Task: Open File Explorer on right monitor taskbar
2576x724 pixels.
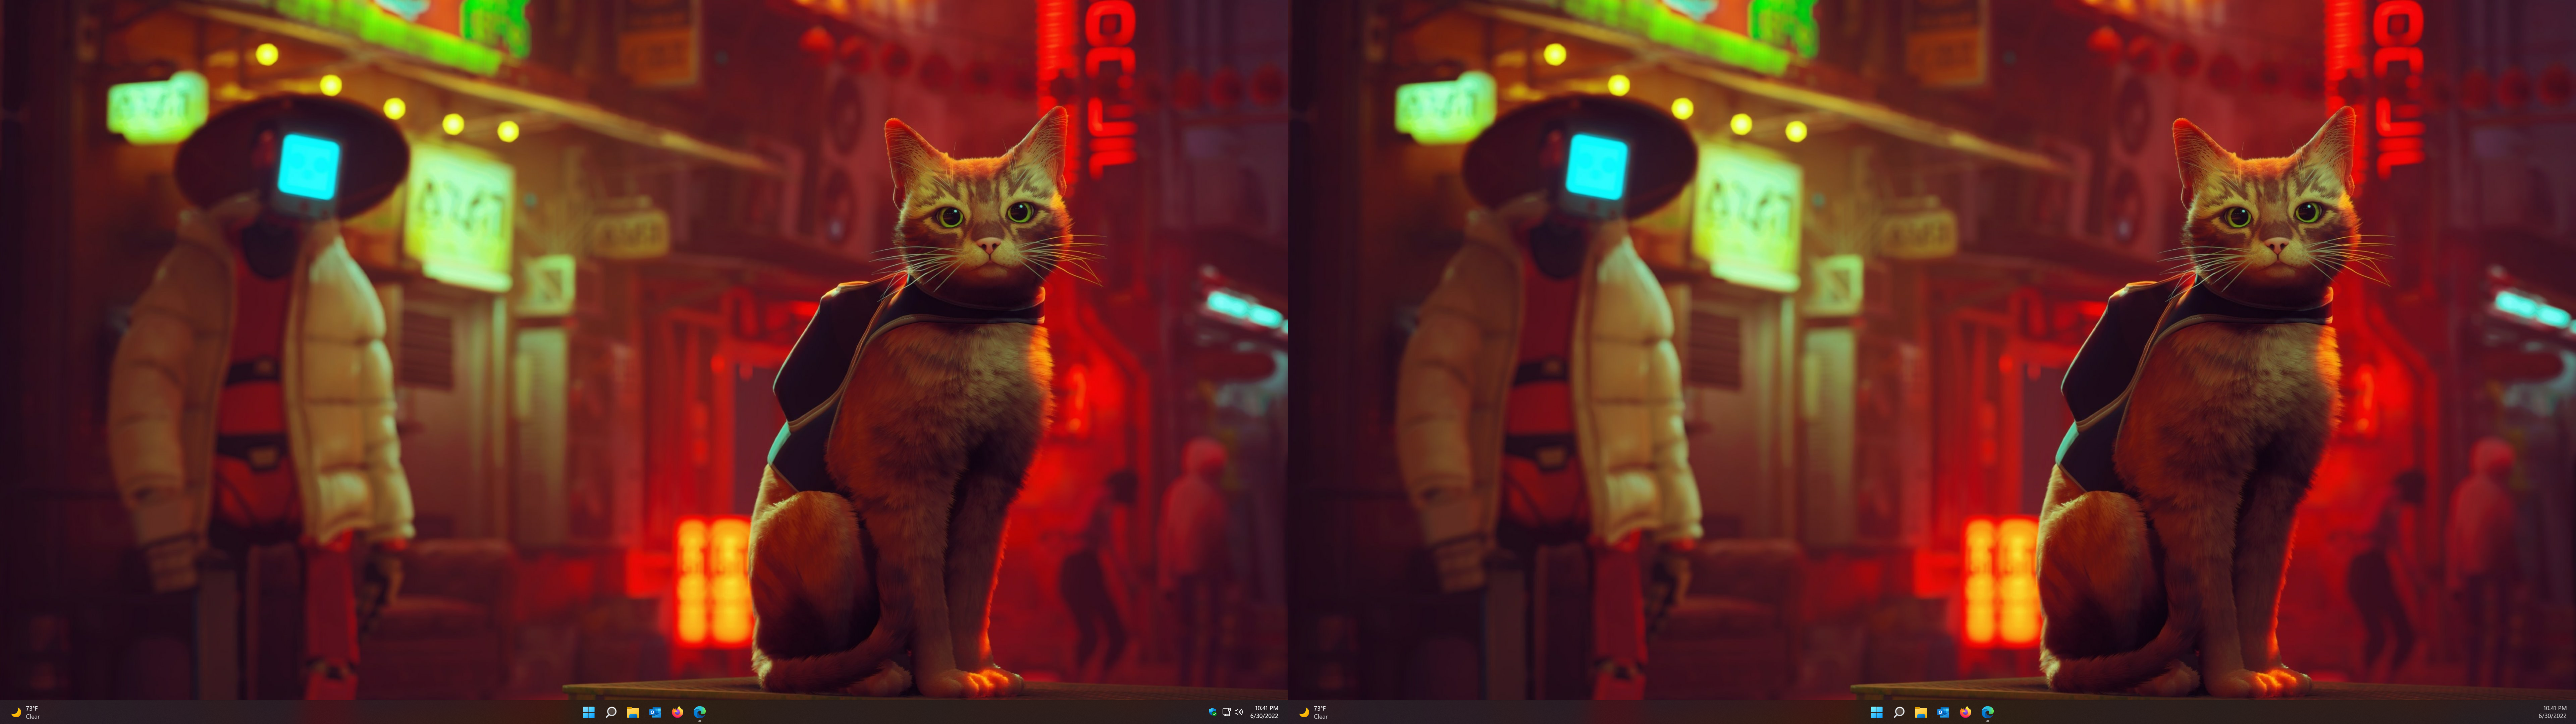Action: click(1921, 712)
